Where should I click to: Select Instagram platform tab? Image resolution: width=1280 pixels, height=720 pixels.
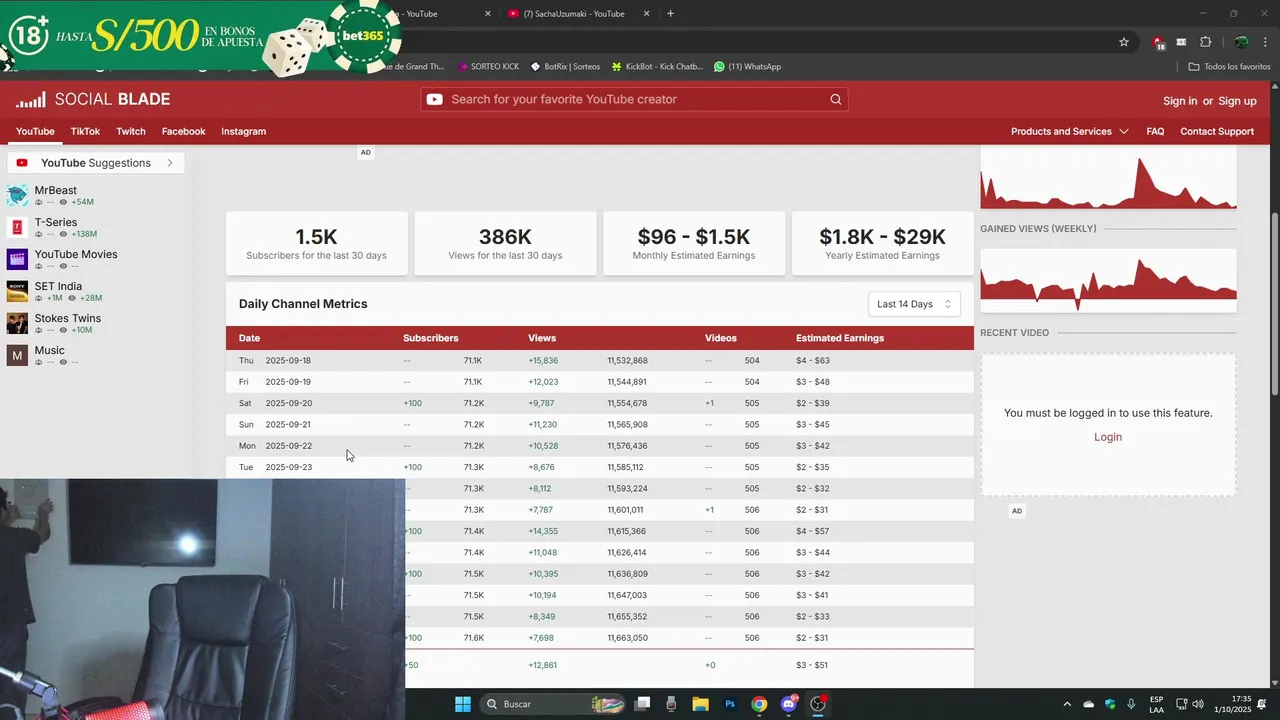pos(243,131)
